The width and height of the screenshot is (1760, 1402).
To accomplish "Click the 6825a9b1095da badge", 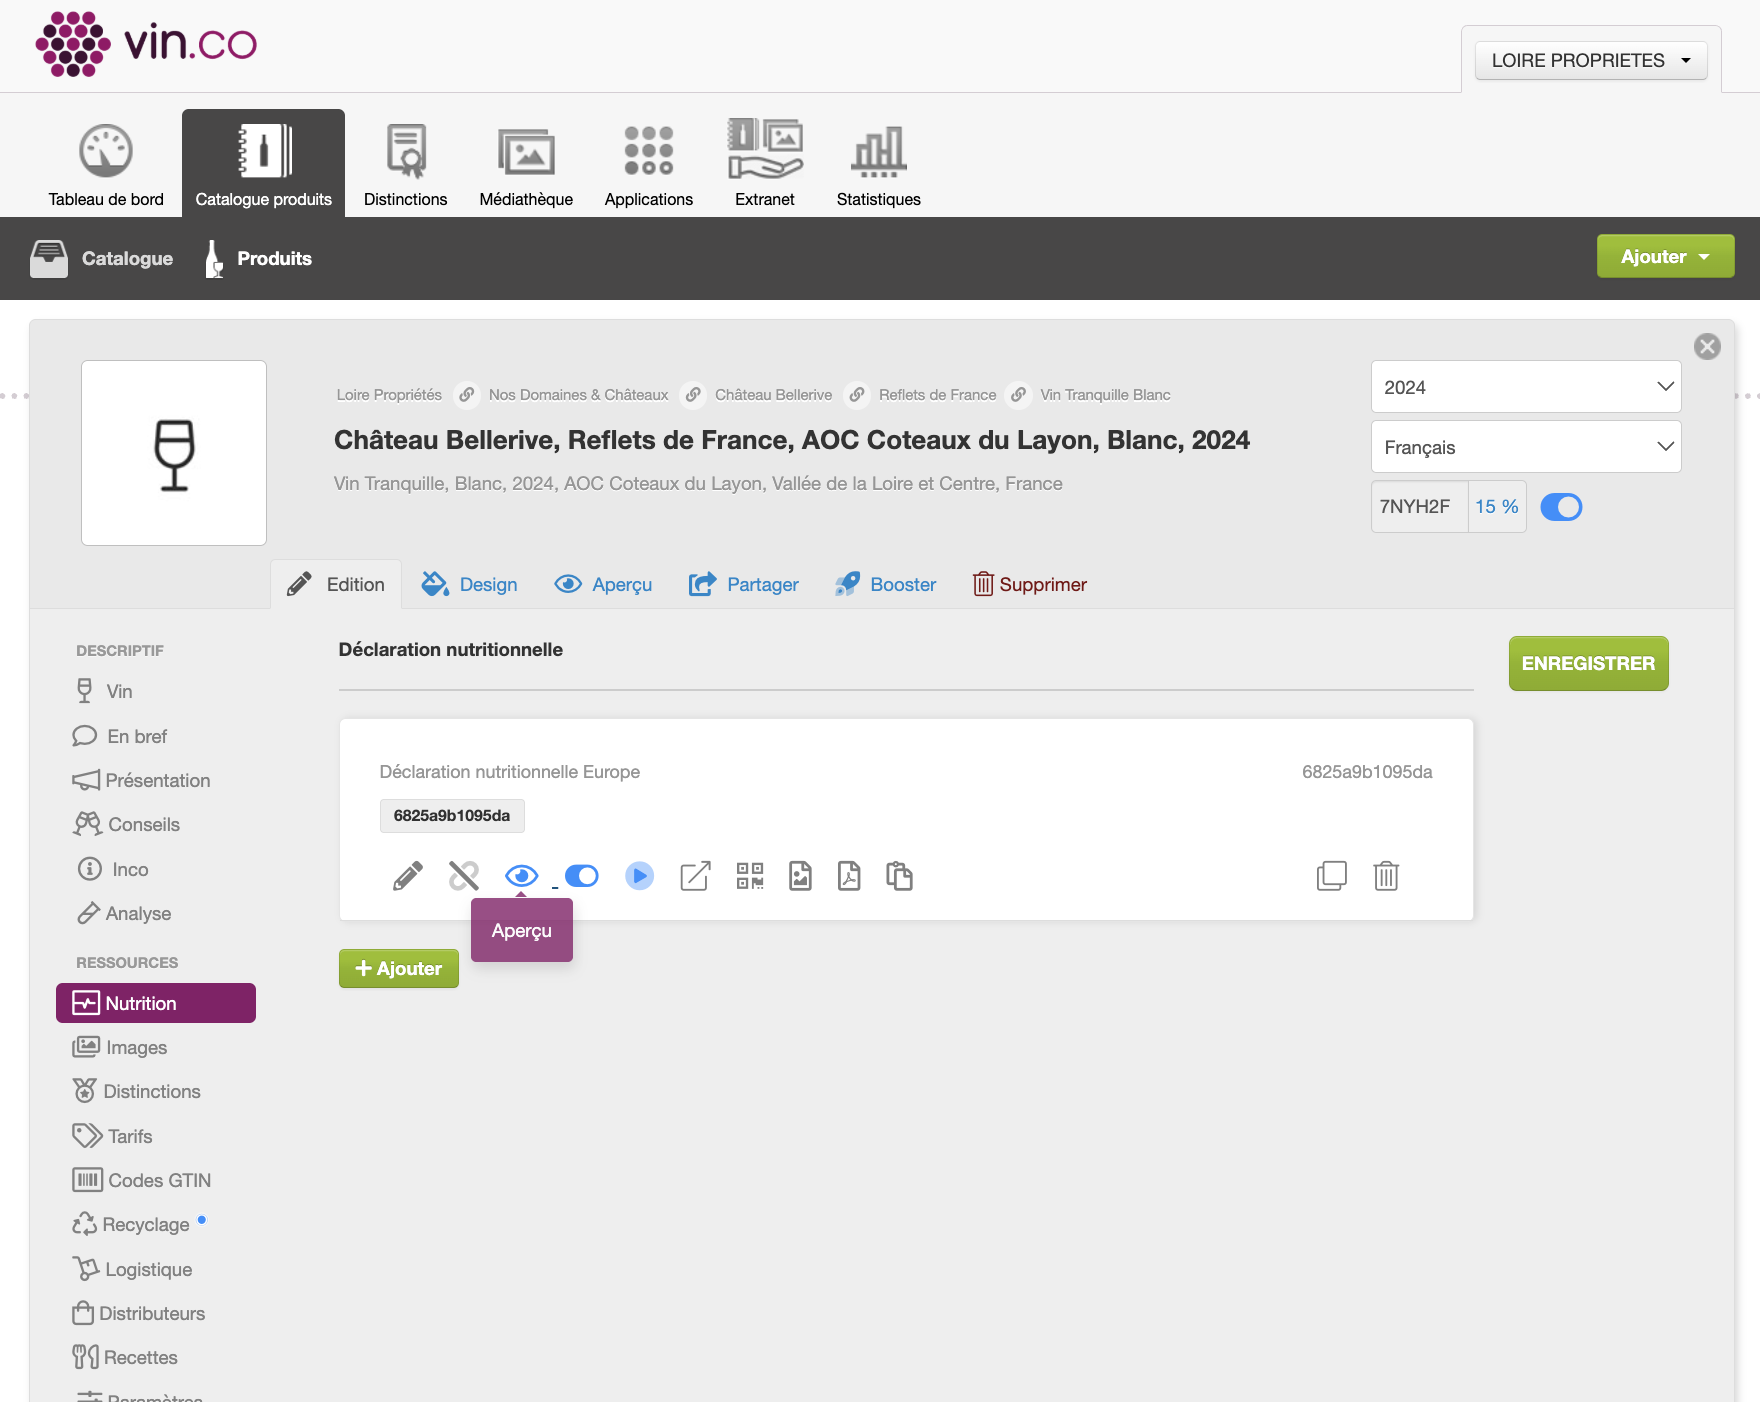I will pos(452,815).
